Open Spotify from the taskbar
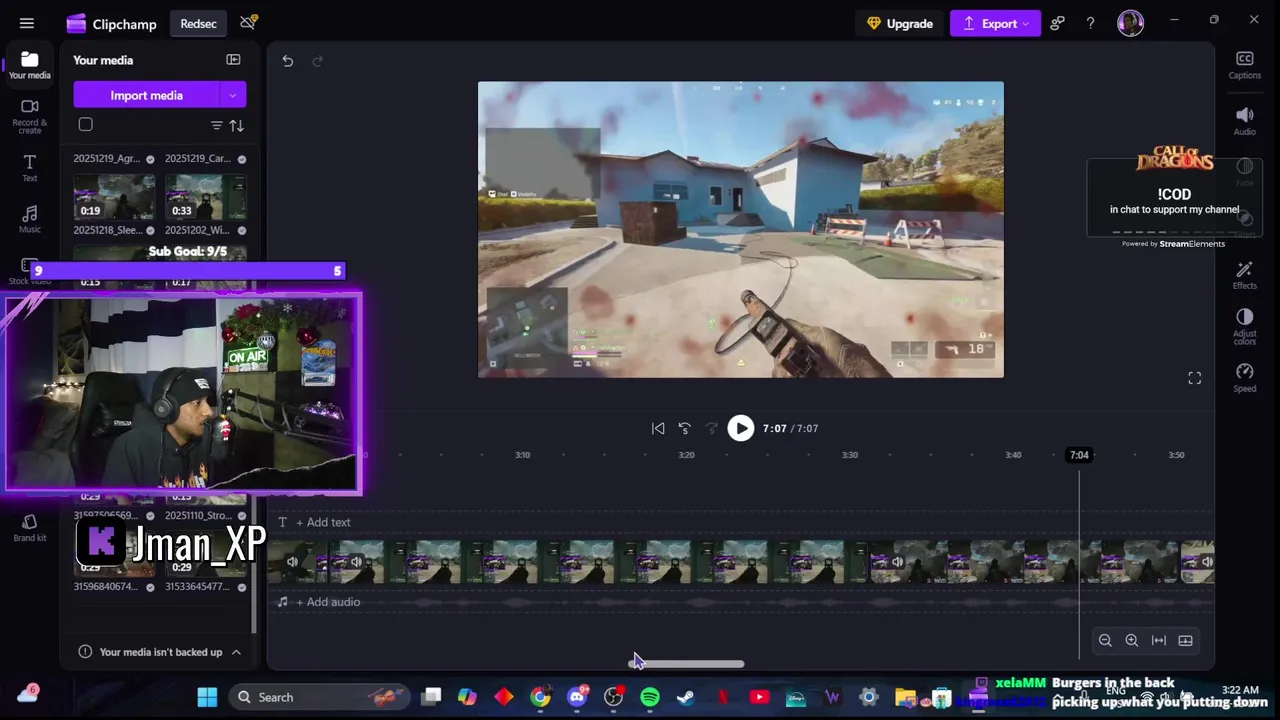Image resolution: width=1280 pixels, height=720 pixels. pyautogui.click(x=650, y=697)
